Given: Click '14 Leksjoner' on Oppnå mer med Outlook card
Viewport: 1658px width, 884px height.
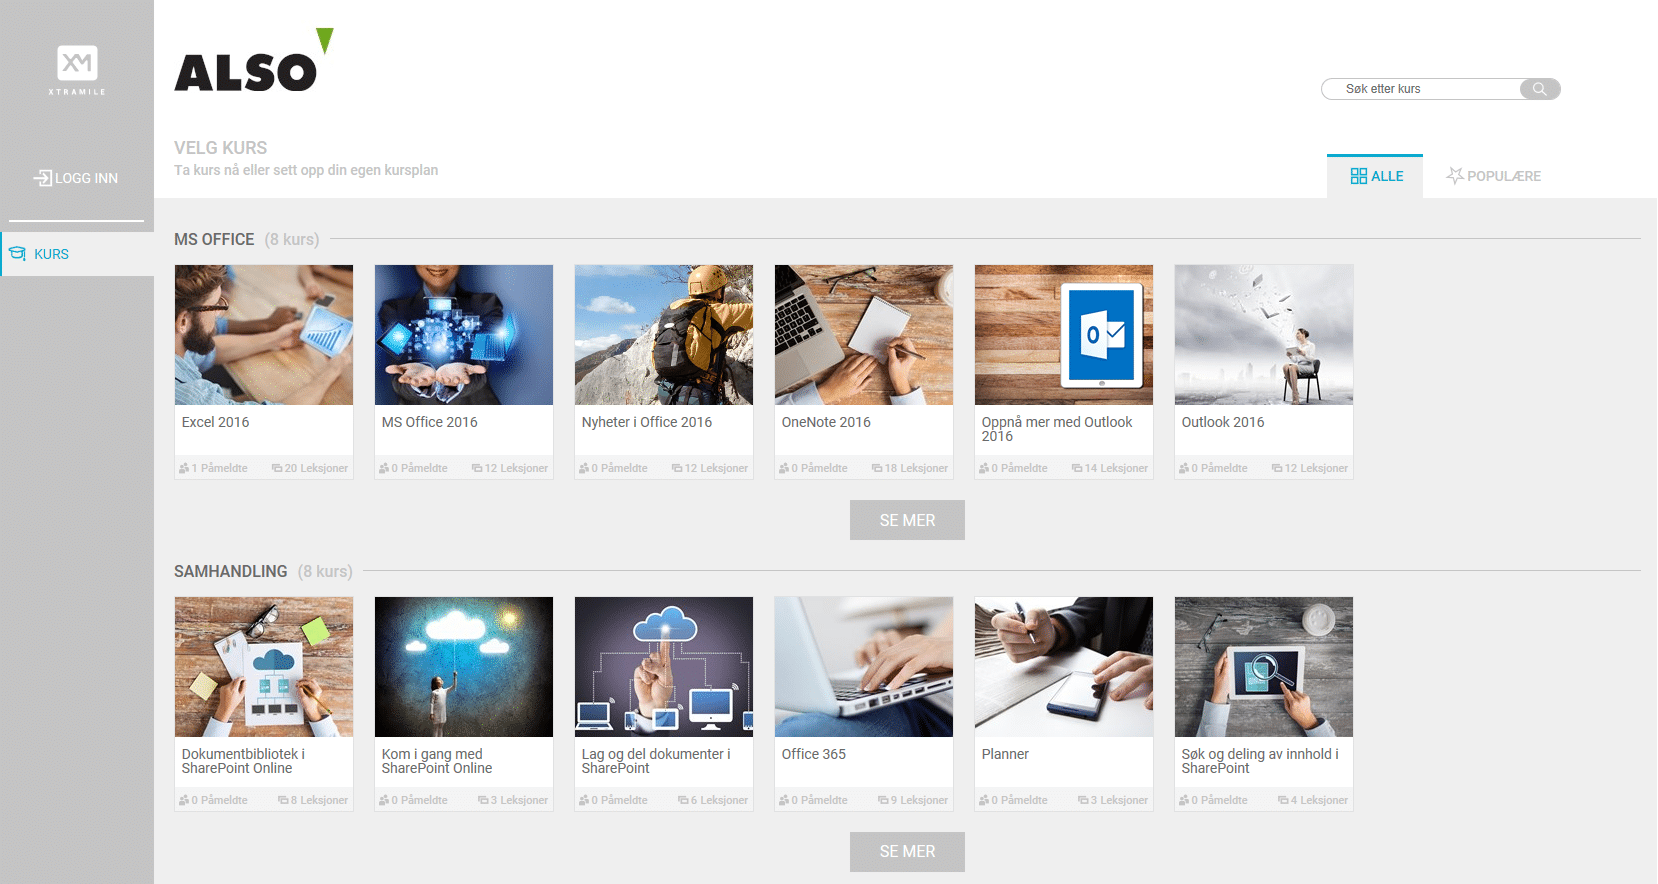Looking at the screenshot, I should coord(1116,468).
